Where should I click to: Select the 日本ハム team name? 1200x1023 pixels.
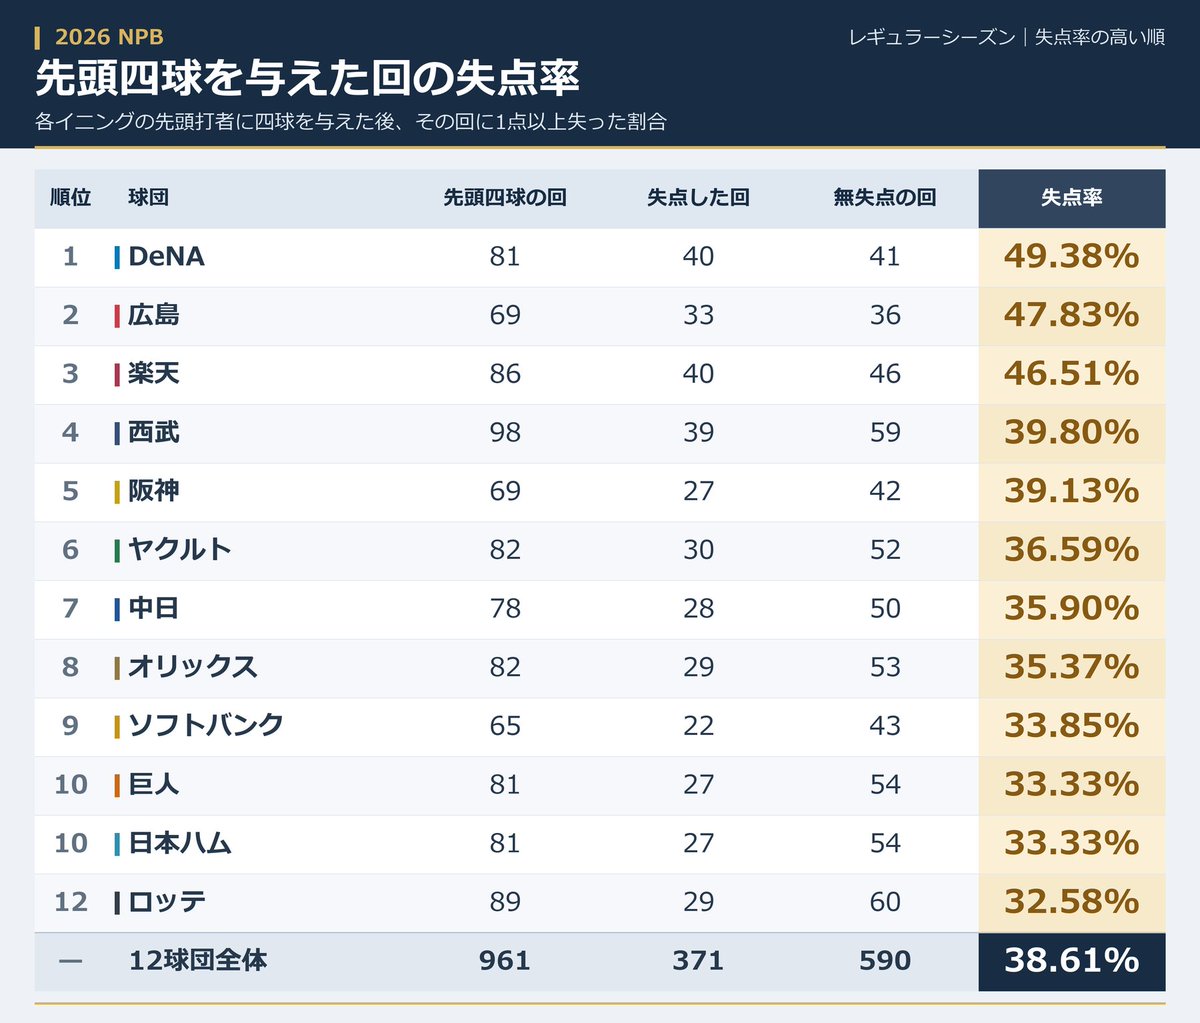180,843
